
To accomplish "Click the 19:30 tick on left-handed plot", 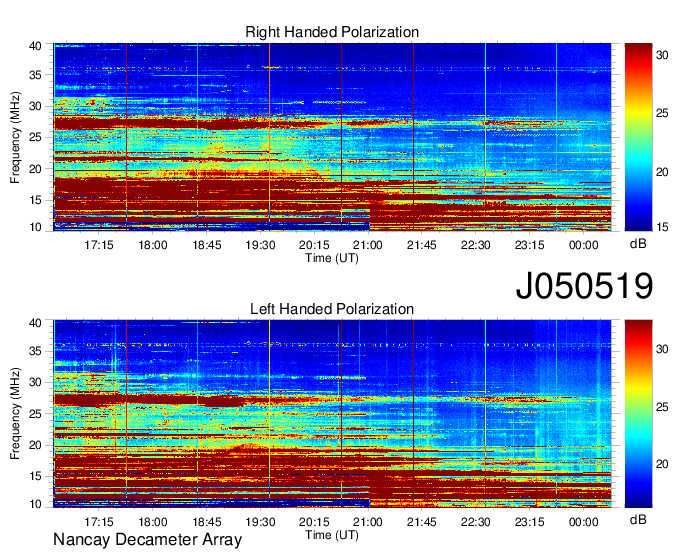I will coord(261,522).
